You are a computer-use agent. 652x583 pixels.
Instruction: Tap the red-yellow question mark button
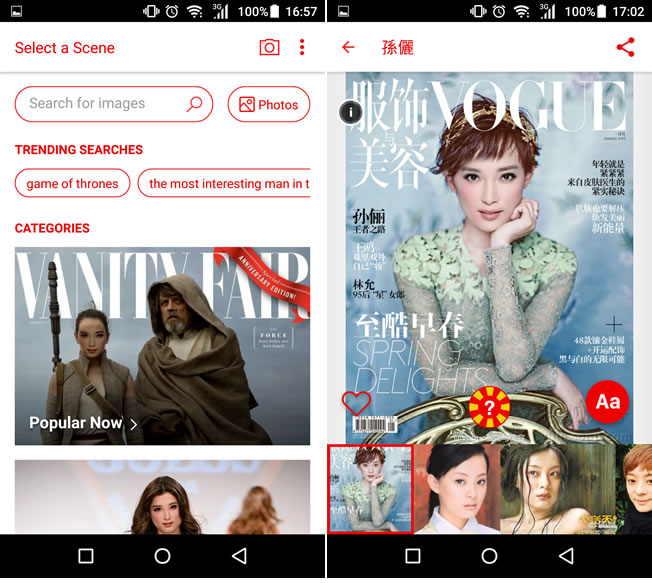click(489, 407)
